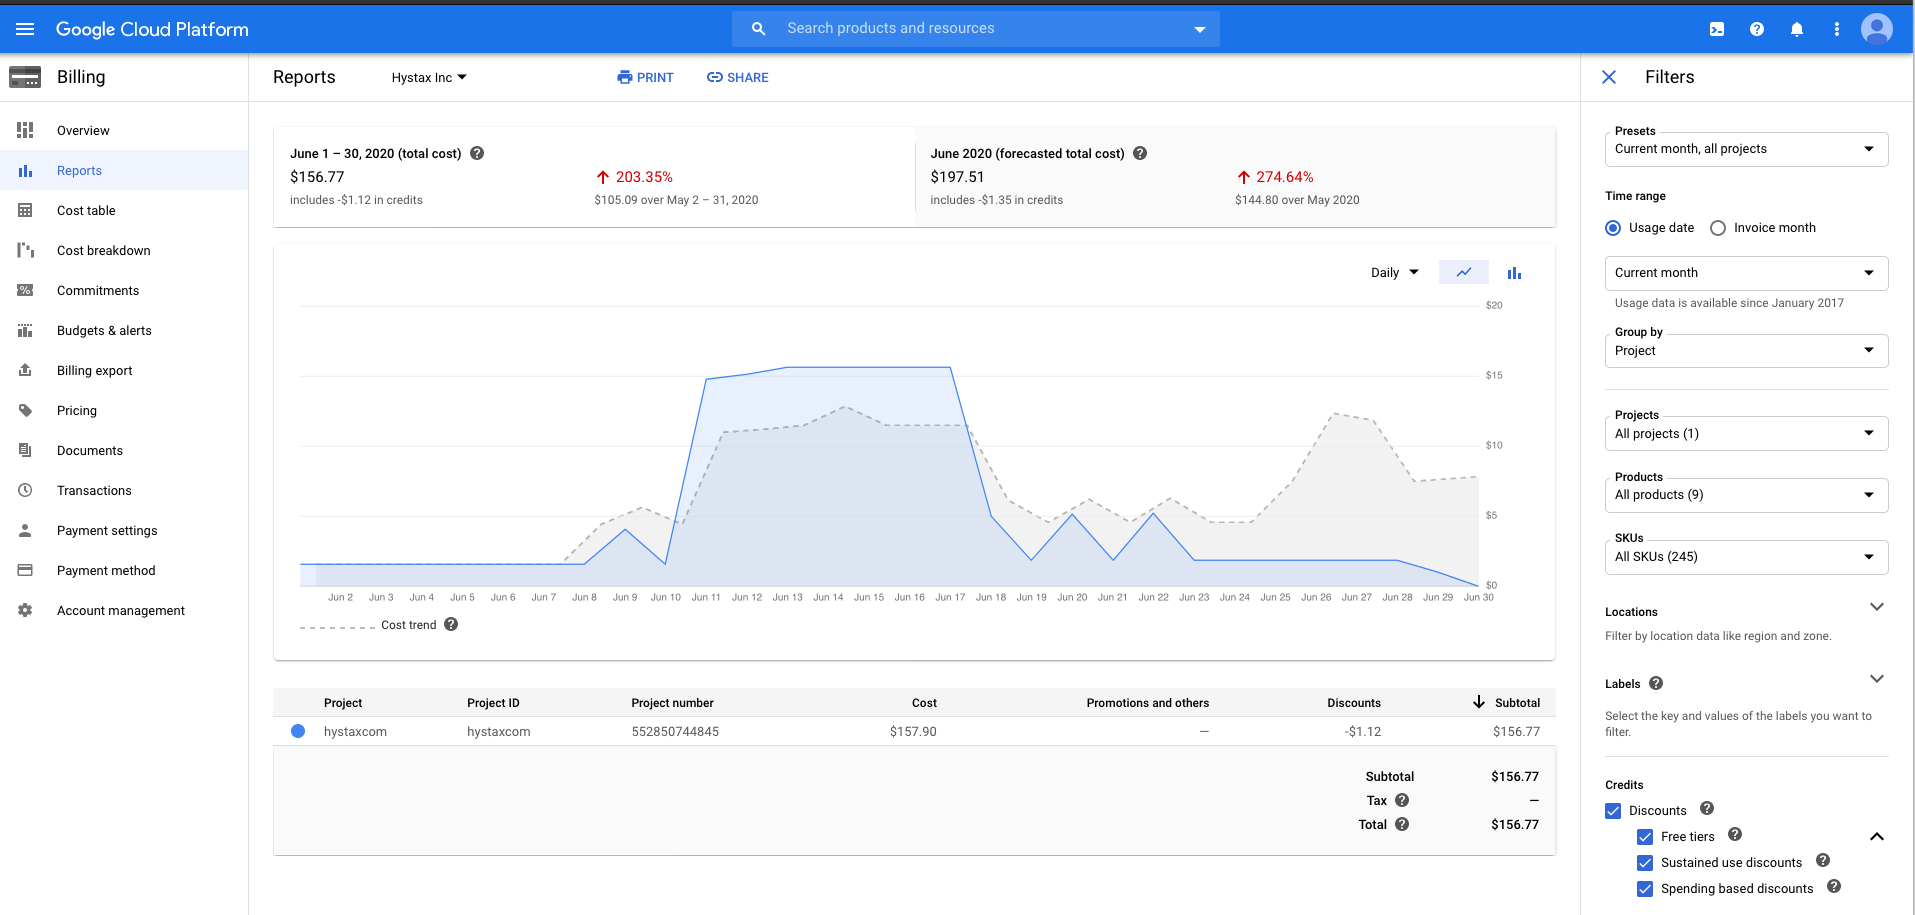
Task: Open All projects dropdown
Action: coord(1746,434)
